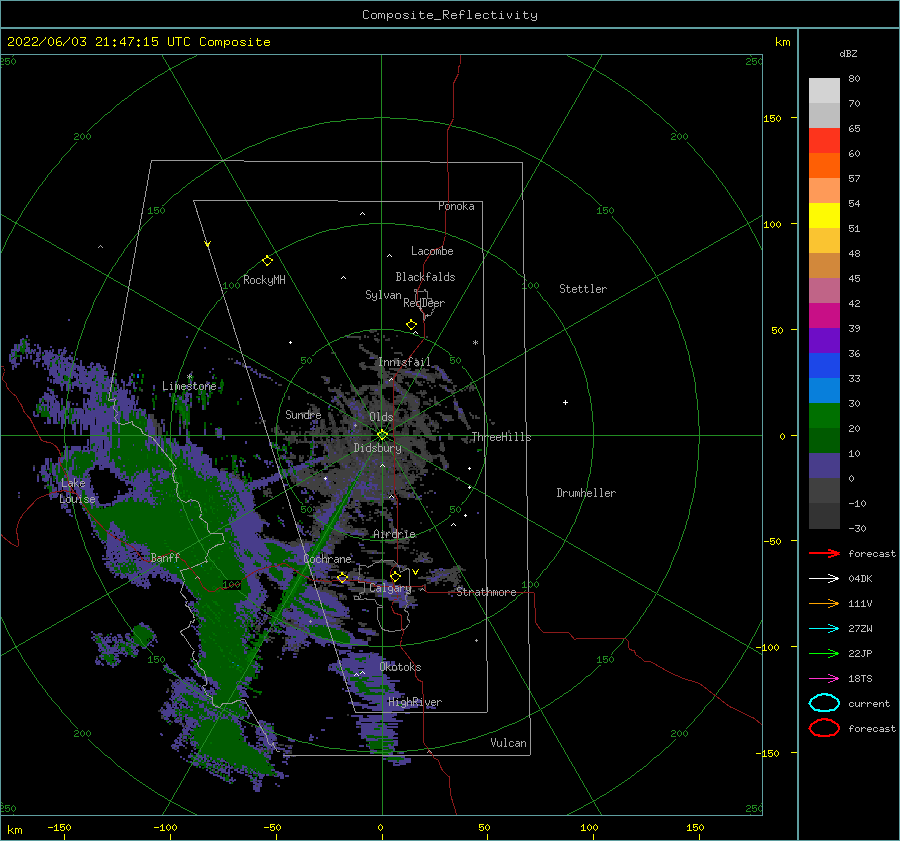
Task: Click the cyan current ellipse icon
Action: tap(824, 703)
